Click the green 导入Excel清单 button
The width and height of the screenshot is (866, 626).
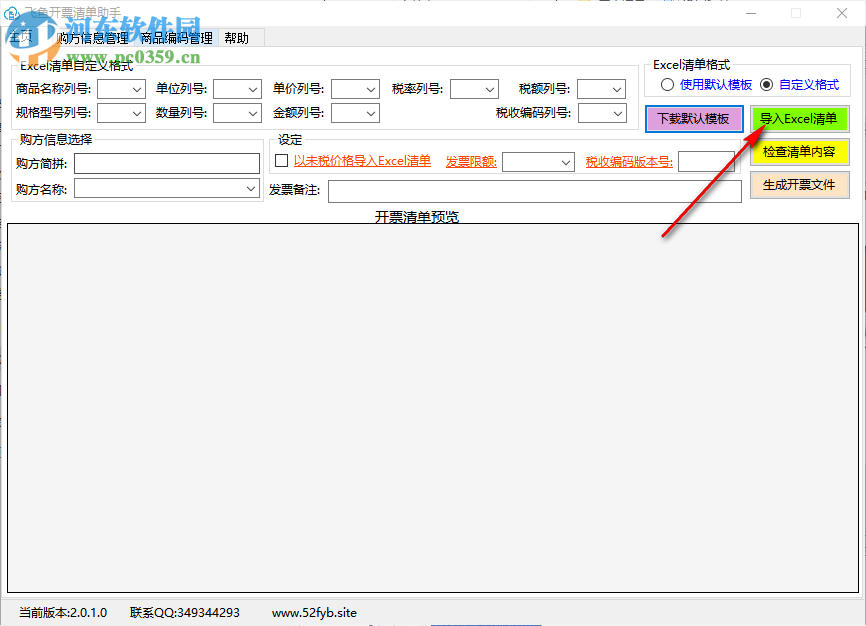click(x=799, y=119)
